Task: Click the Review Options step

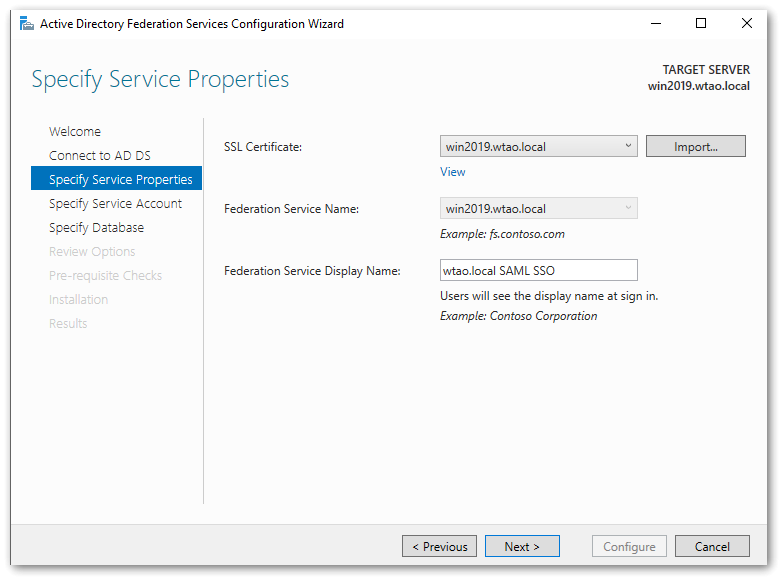Action: click(x=92, y=252)
